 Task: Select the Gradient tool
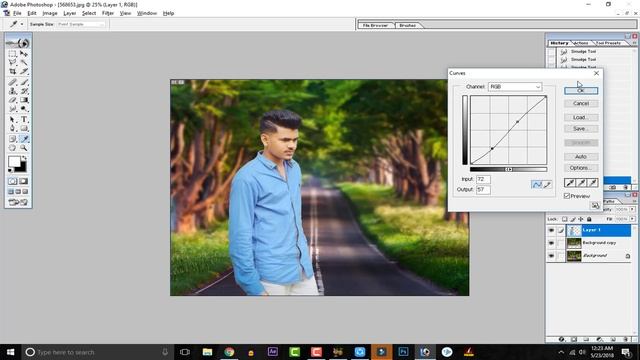pos(24,100)
